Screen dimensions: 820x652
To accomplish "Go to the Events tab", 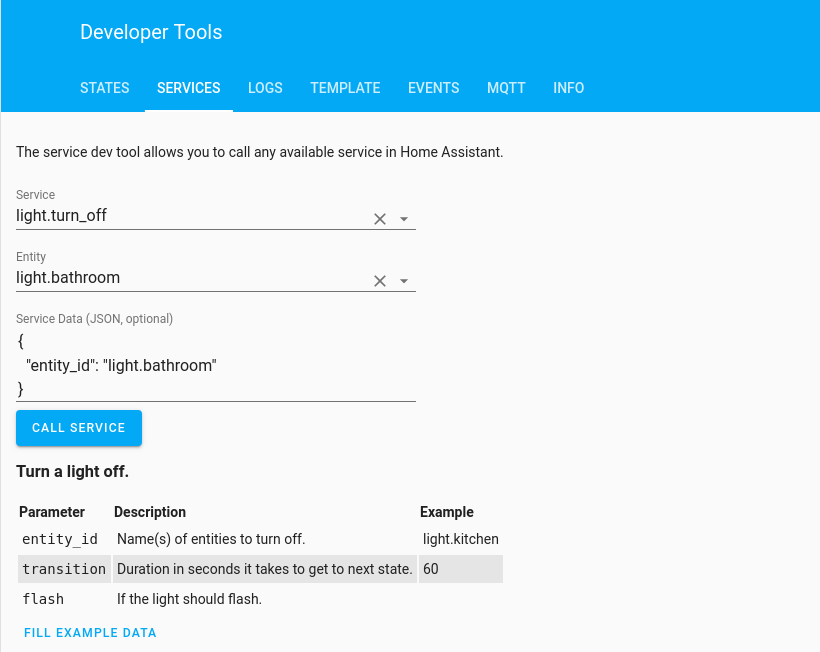I will 434,88.
